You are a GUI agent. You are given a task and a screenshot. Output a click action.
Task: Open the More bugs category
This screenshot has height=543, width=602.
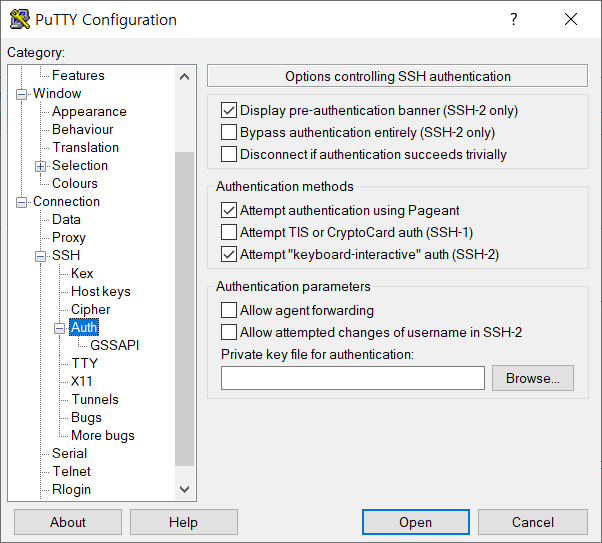click(103, 435)
